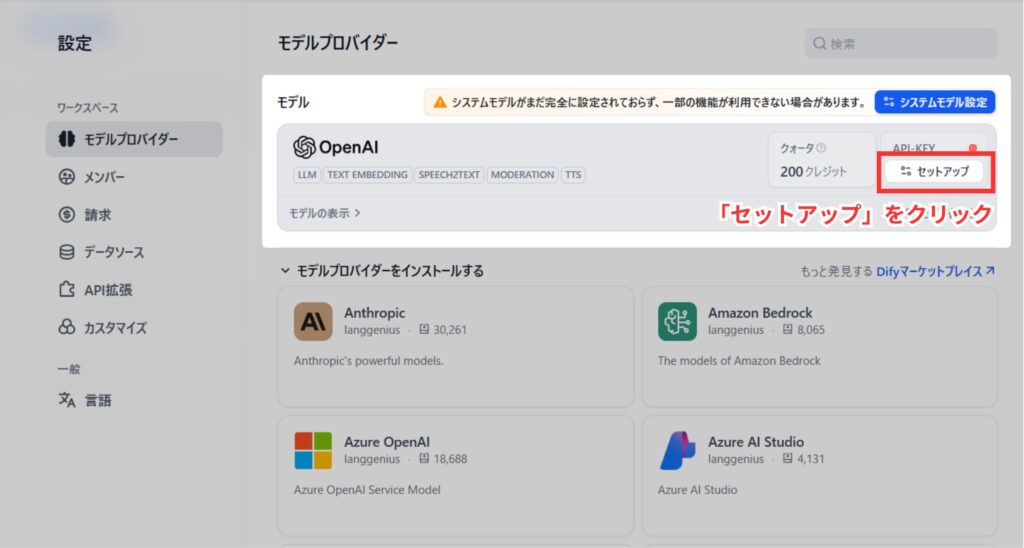The image size is (1024, 548).
Task: Click the yellow warning triangle icon
Action: (440, 103)
